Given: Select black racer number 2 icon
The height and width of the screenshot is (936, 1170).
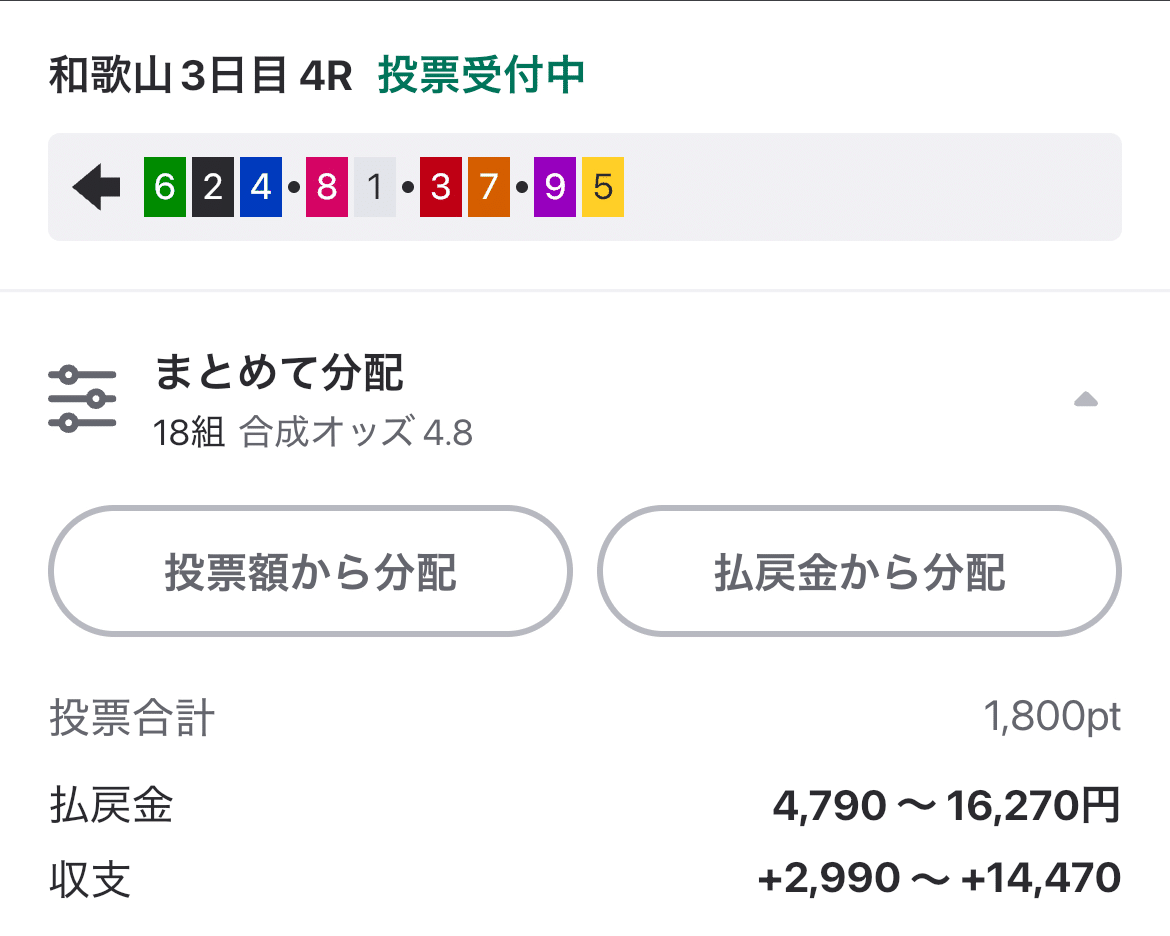Looking at the screenshot, I should click(x=213, y=187).
